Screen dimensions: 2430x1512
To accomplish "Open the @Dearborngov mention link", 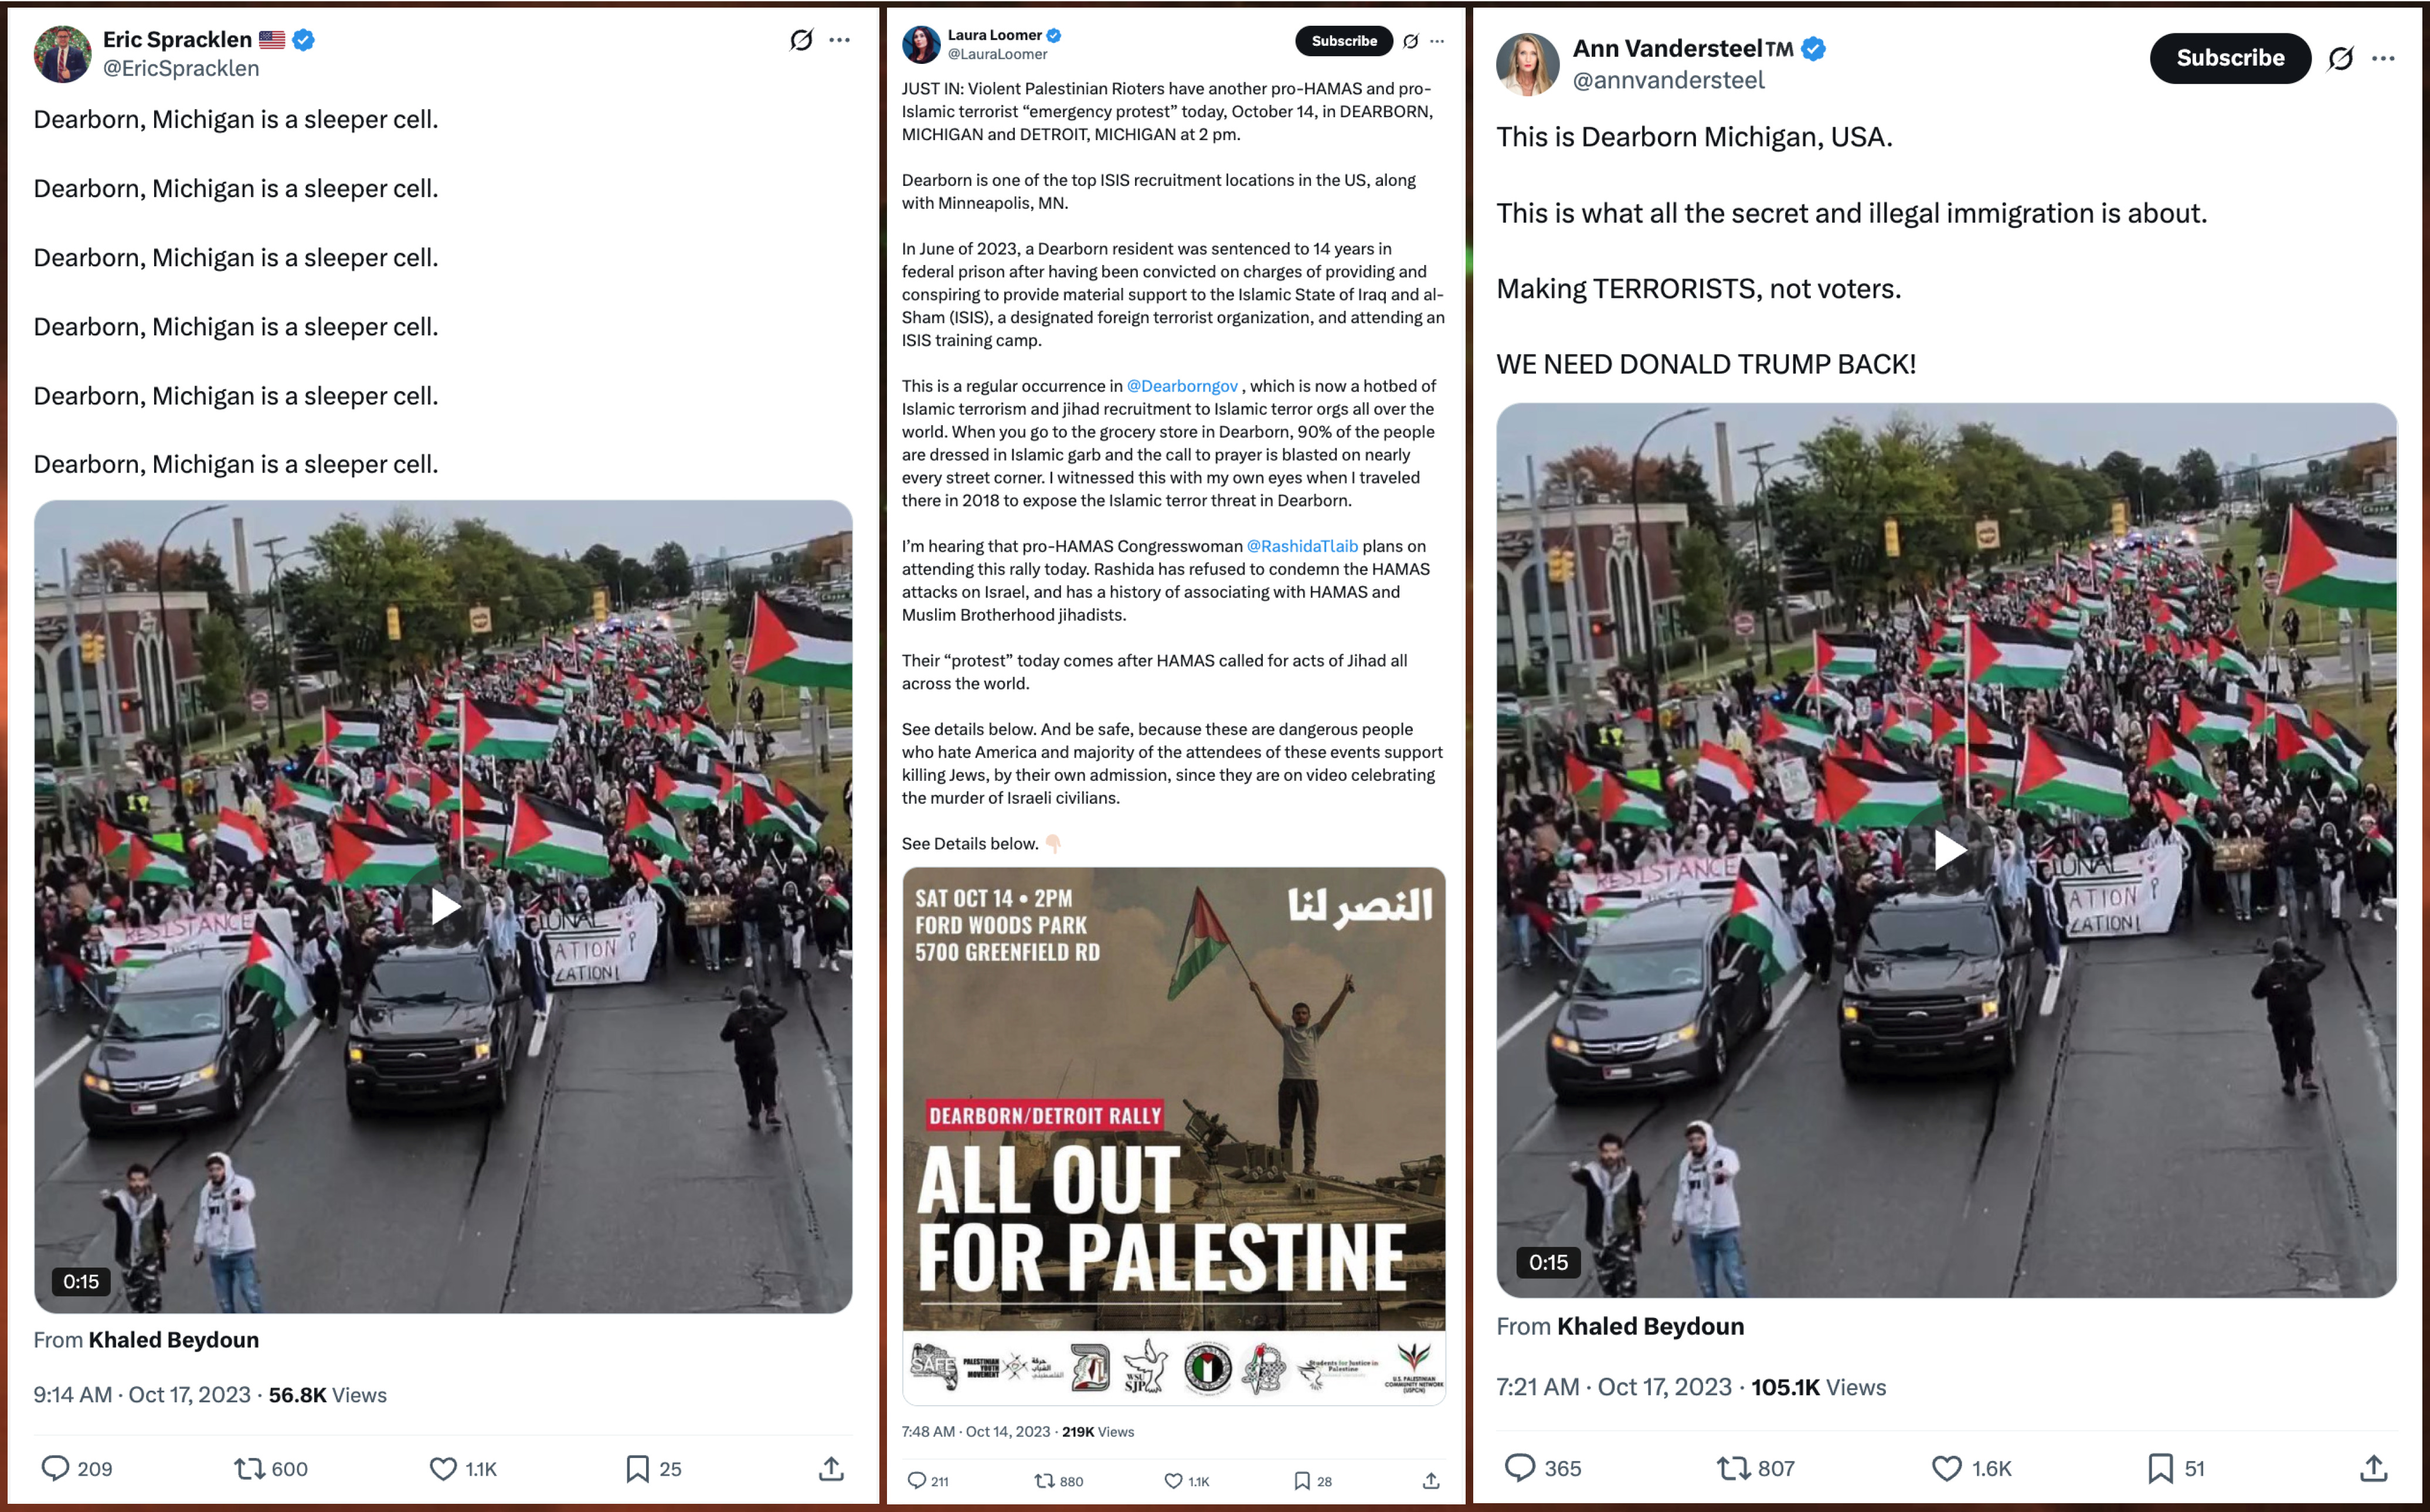I will coord(1182,386).
